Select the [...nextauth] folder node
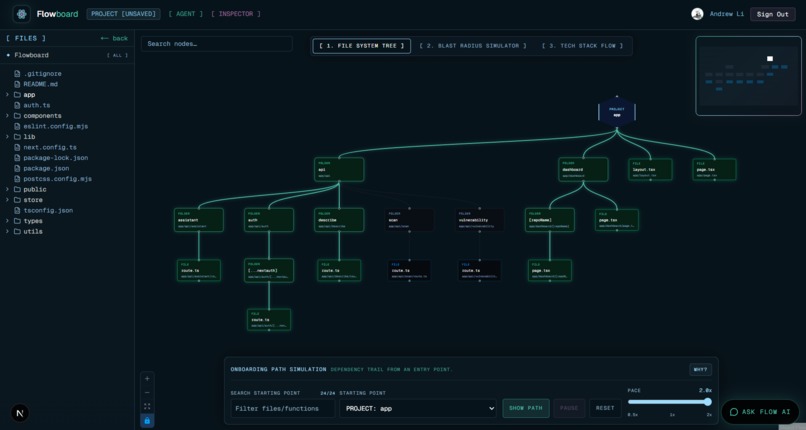Screen dimensions: 806x430 [269, 270]
